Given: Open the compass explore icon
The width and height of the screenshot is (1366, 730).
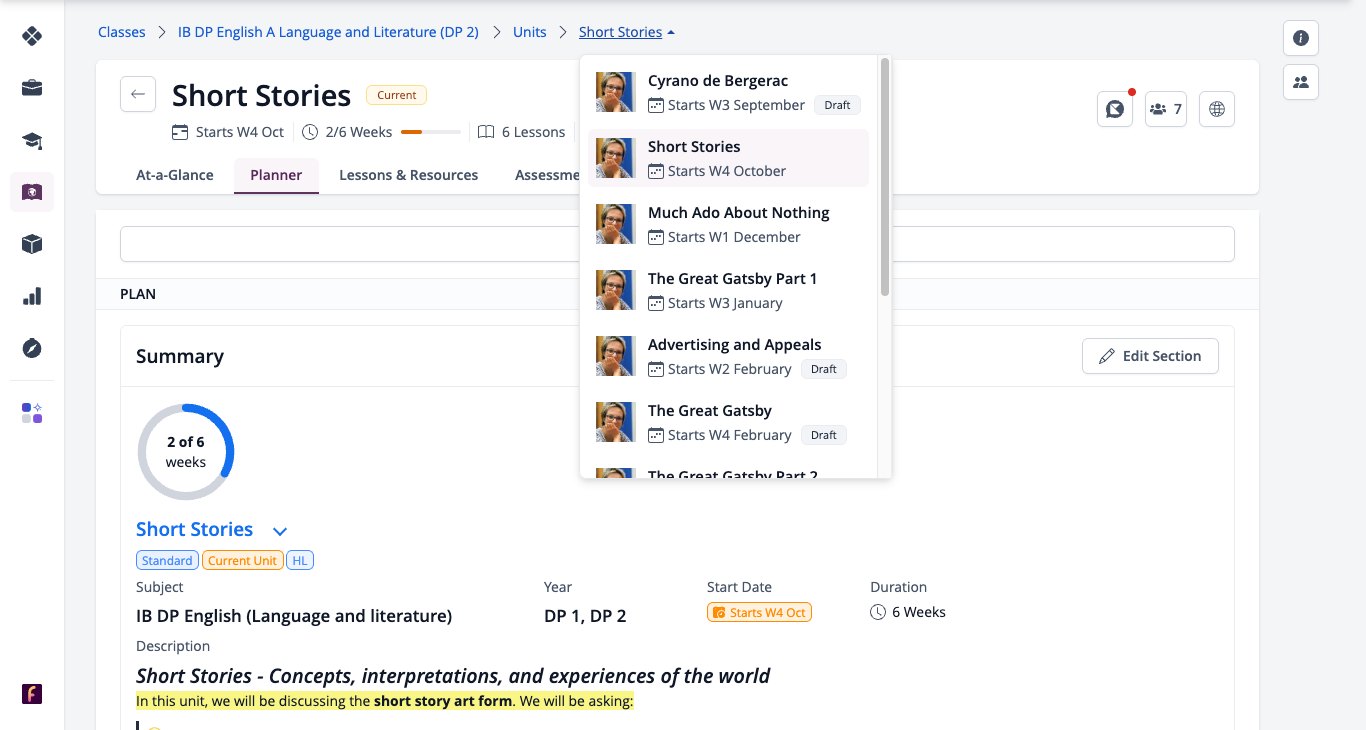Looking at the screenshot, I should 32,348.
